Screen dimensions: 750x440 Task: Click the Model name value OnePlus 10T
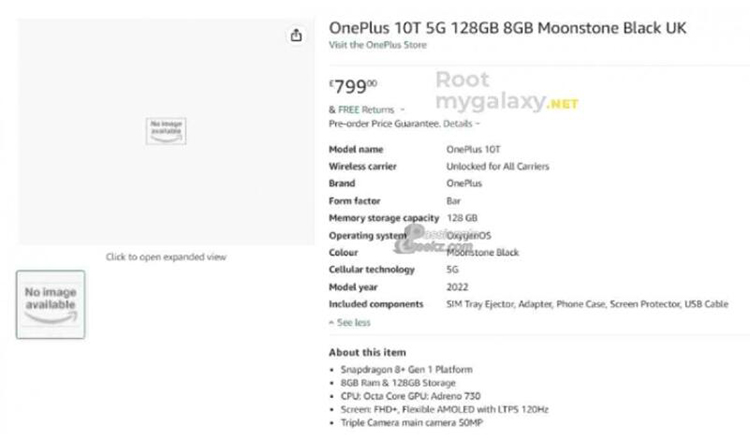click(x=473, y=149)
